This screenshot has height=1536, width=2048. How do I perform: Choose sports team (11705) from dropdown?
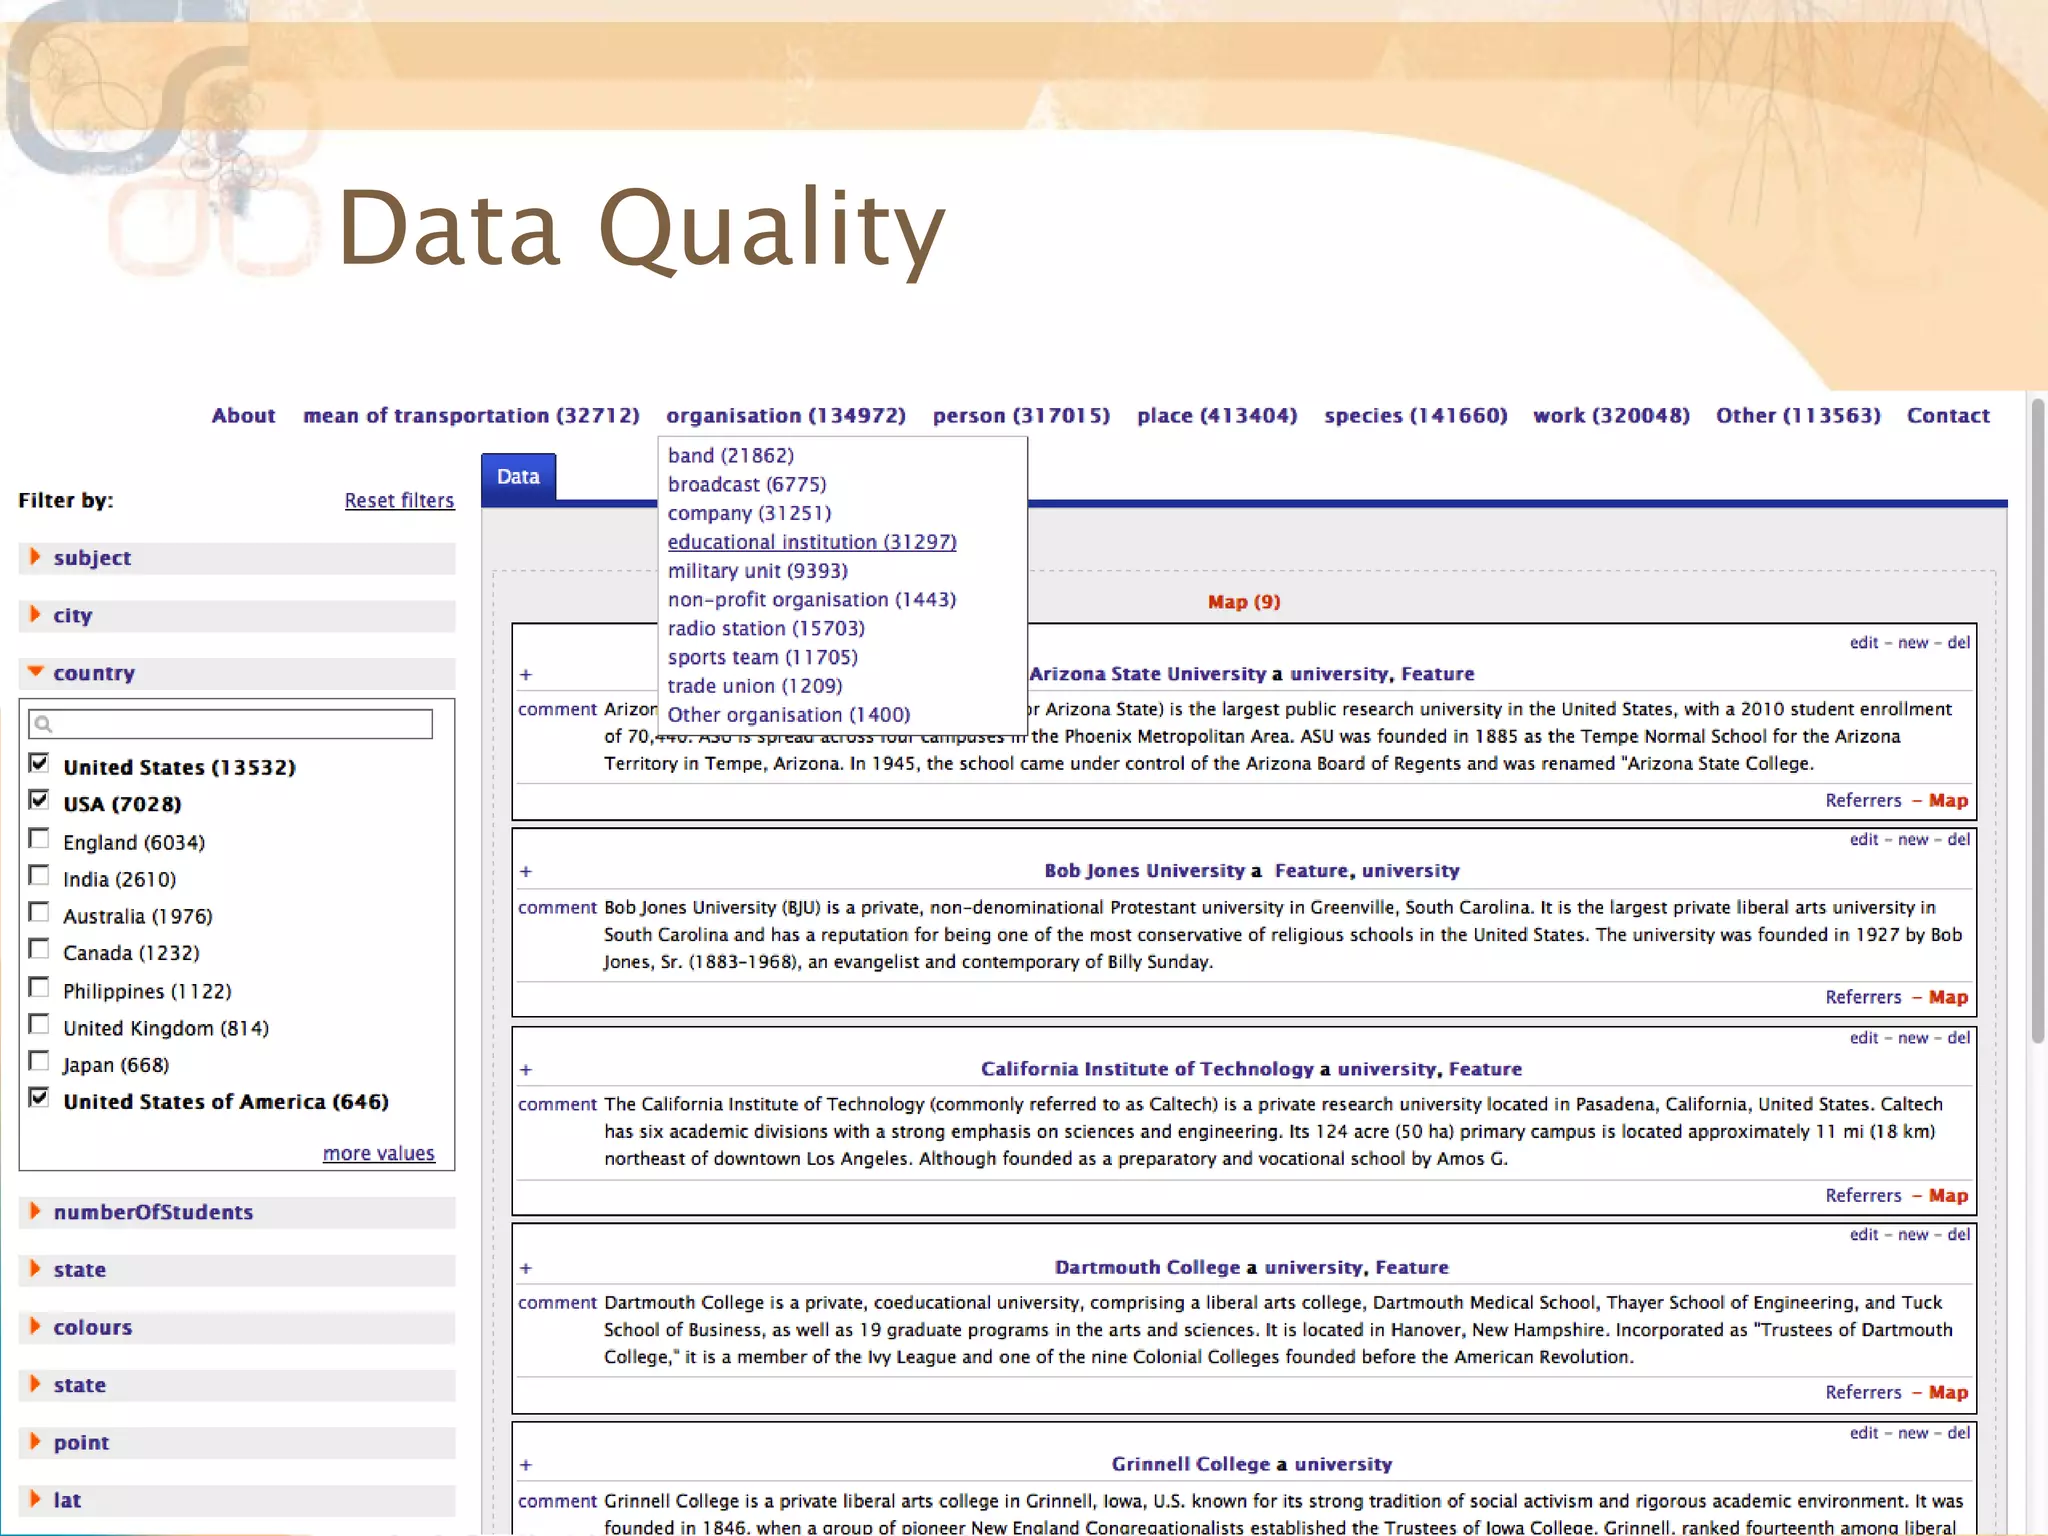[x=763, y=658]
